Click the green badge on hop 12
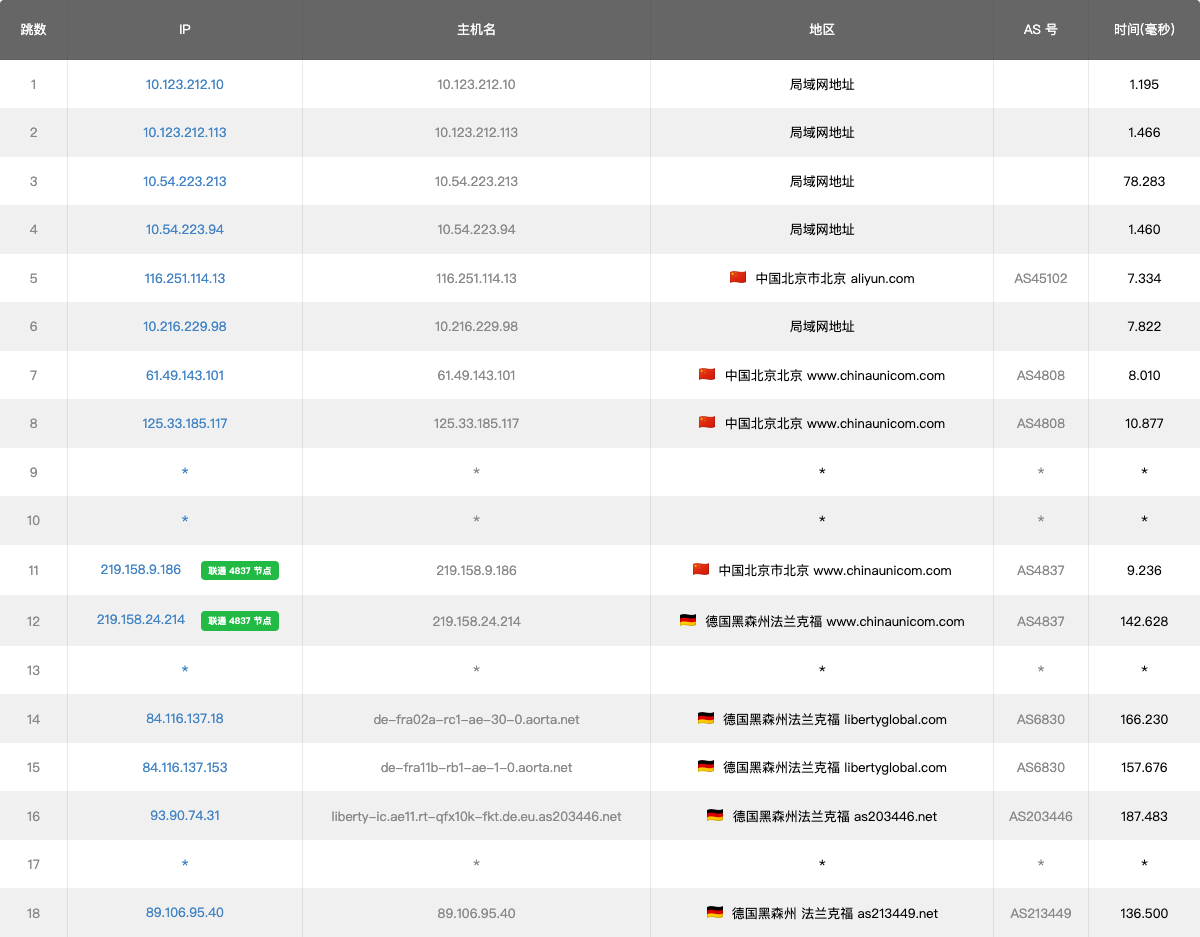Viewport: 1200px width, 937px height. [x=239, y=621]
